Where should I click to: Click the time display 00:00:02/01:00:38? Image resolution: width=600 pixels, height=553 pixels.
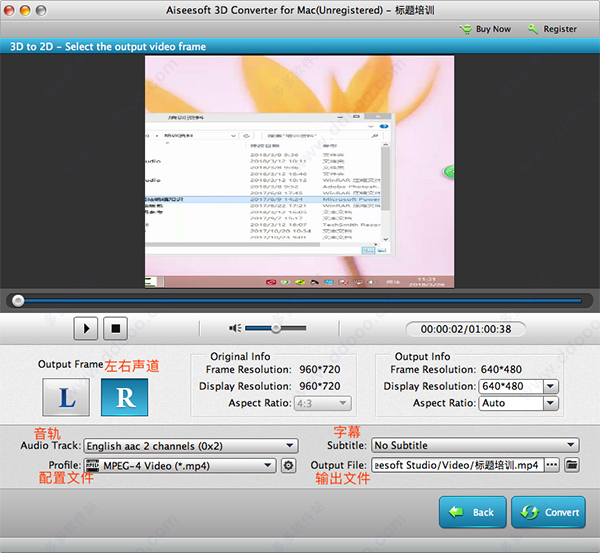(x=466, y=329)
